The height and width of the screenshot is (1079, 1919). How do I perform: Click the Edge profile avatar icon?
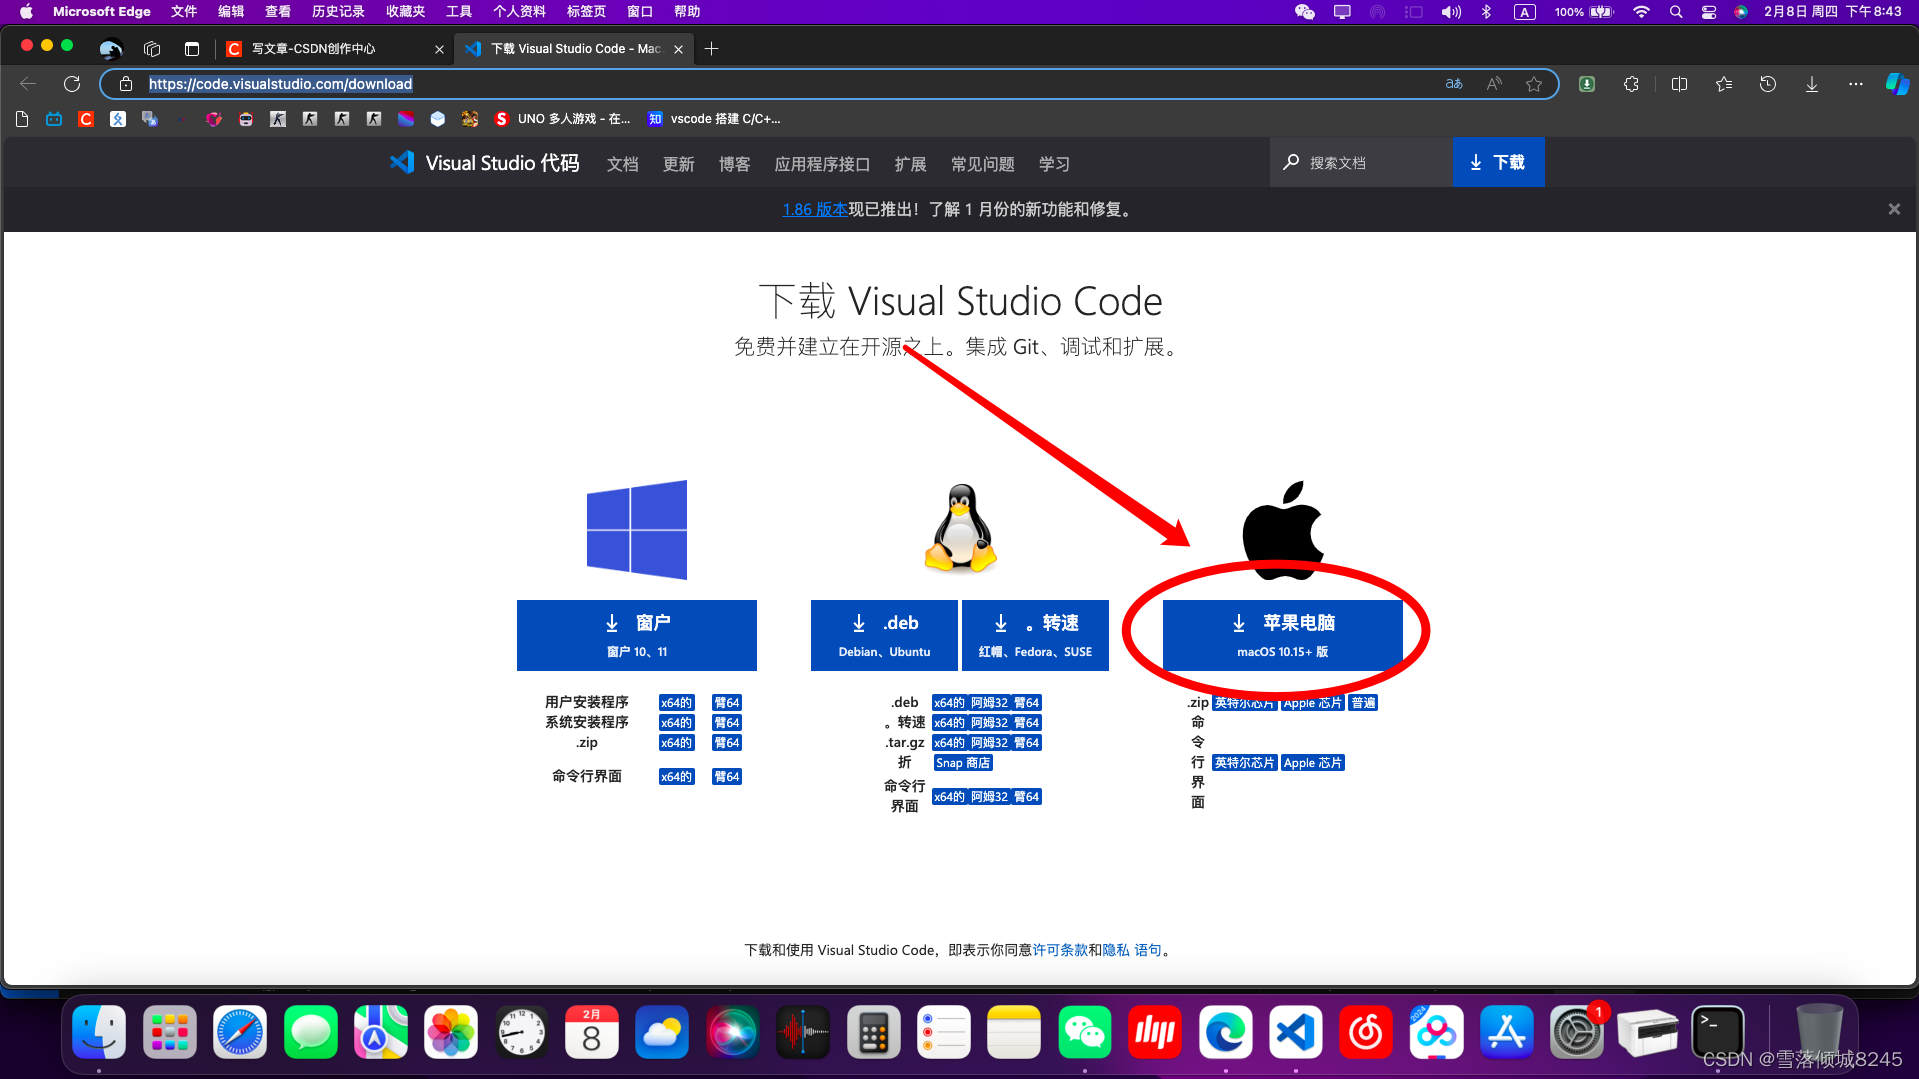pos(111,48)
